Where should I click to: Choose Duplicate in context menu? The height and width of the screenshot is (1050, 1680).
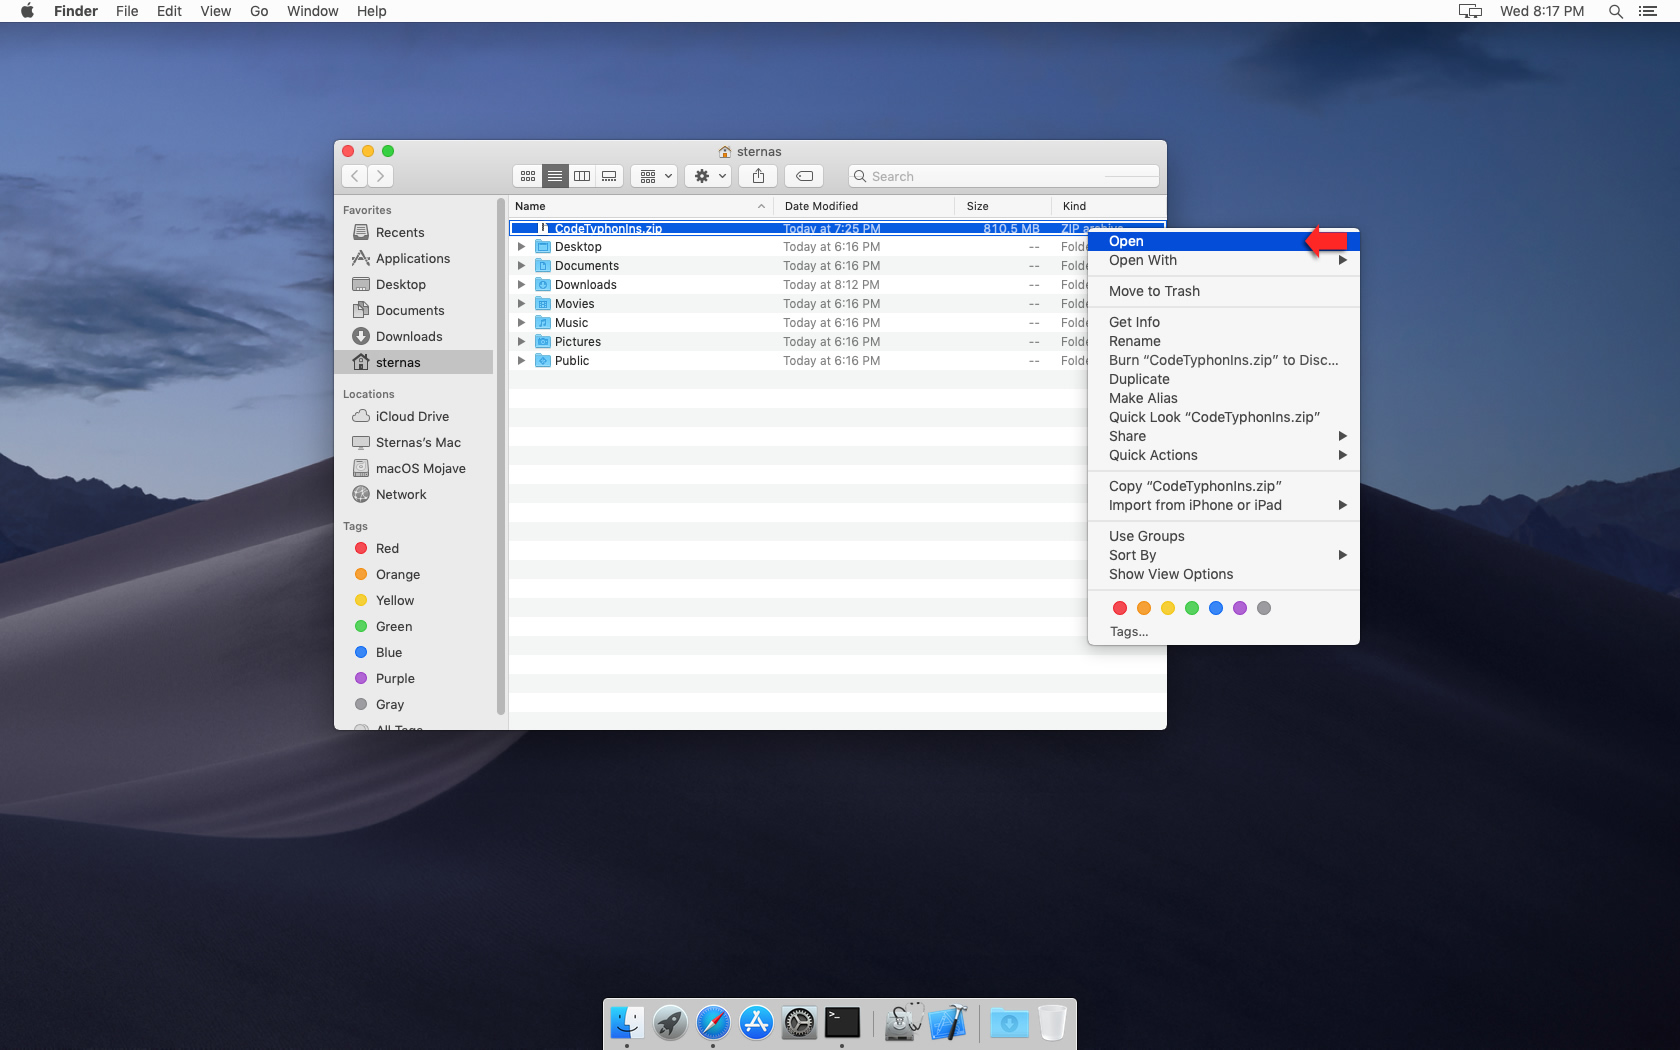(1223, 379)
